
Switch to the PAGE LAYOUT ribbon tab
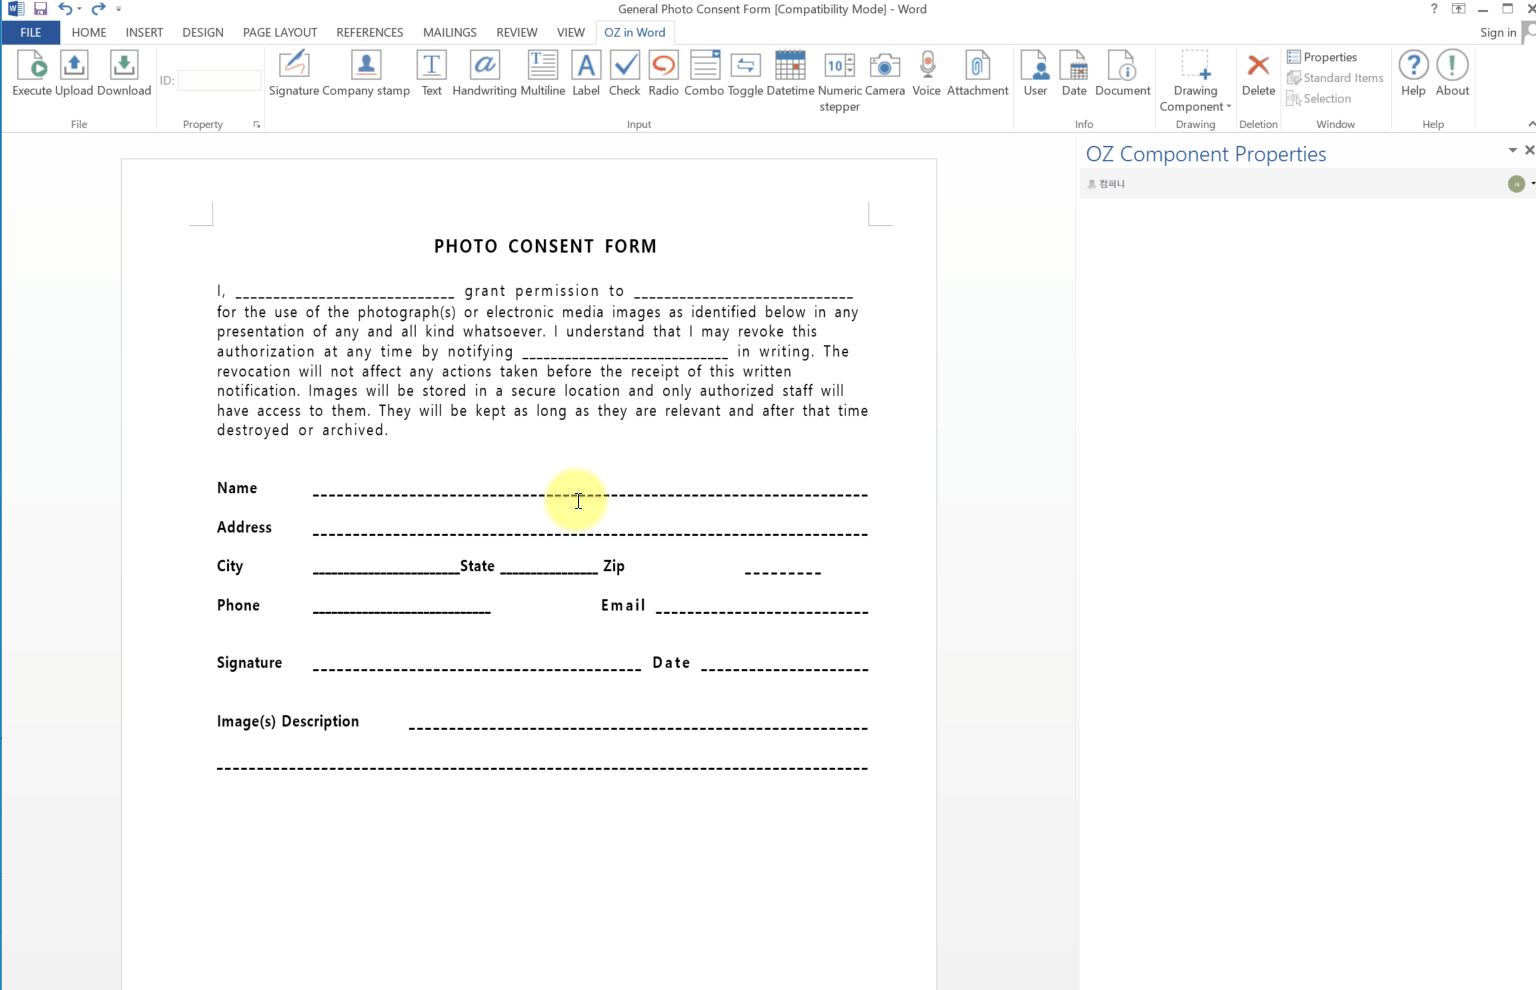(x=280, y=32)
